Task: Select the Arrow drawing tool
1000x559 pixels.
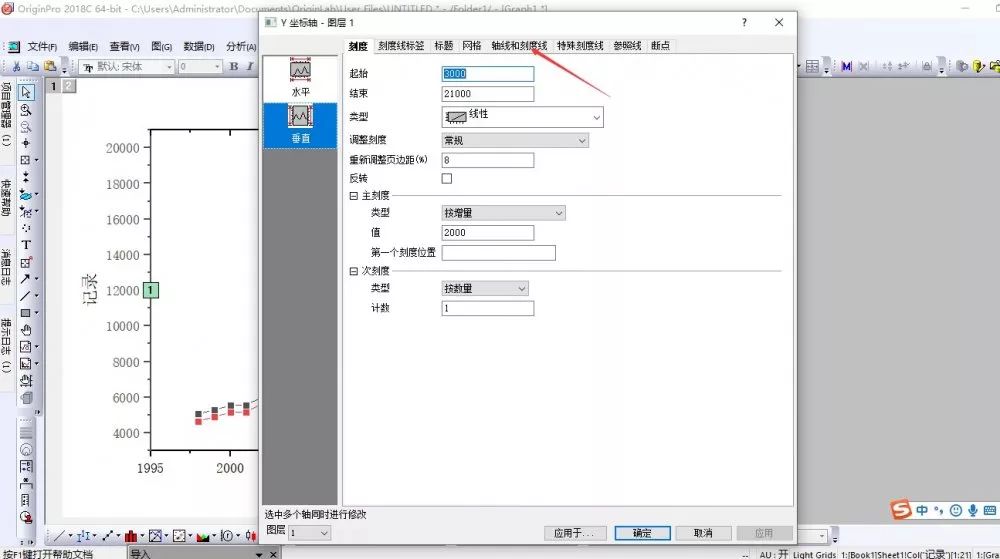Action: 26,279
